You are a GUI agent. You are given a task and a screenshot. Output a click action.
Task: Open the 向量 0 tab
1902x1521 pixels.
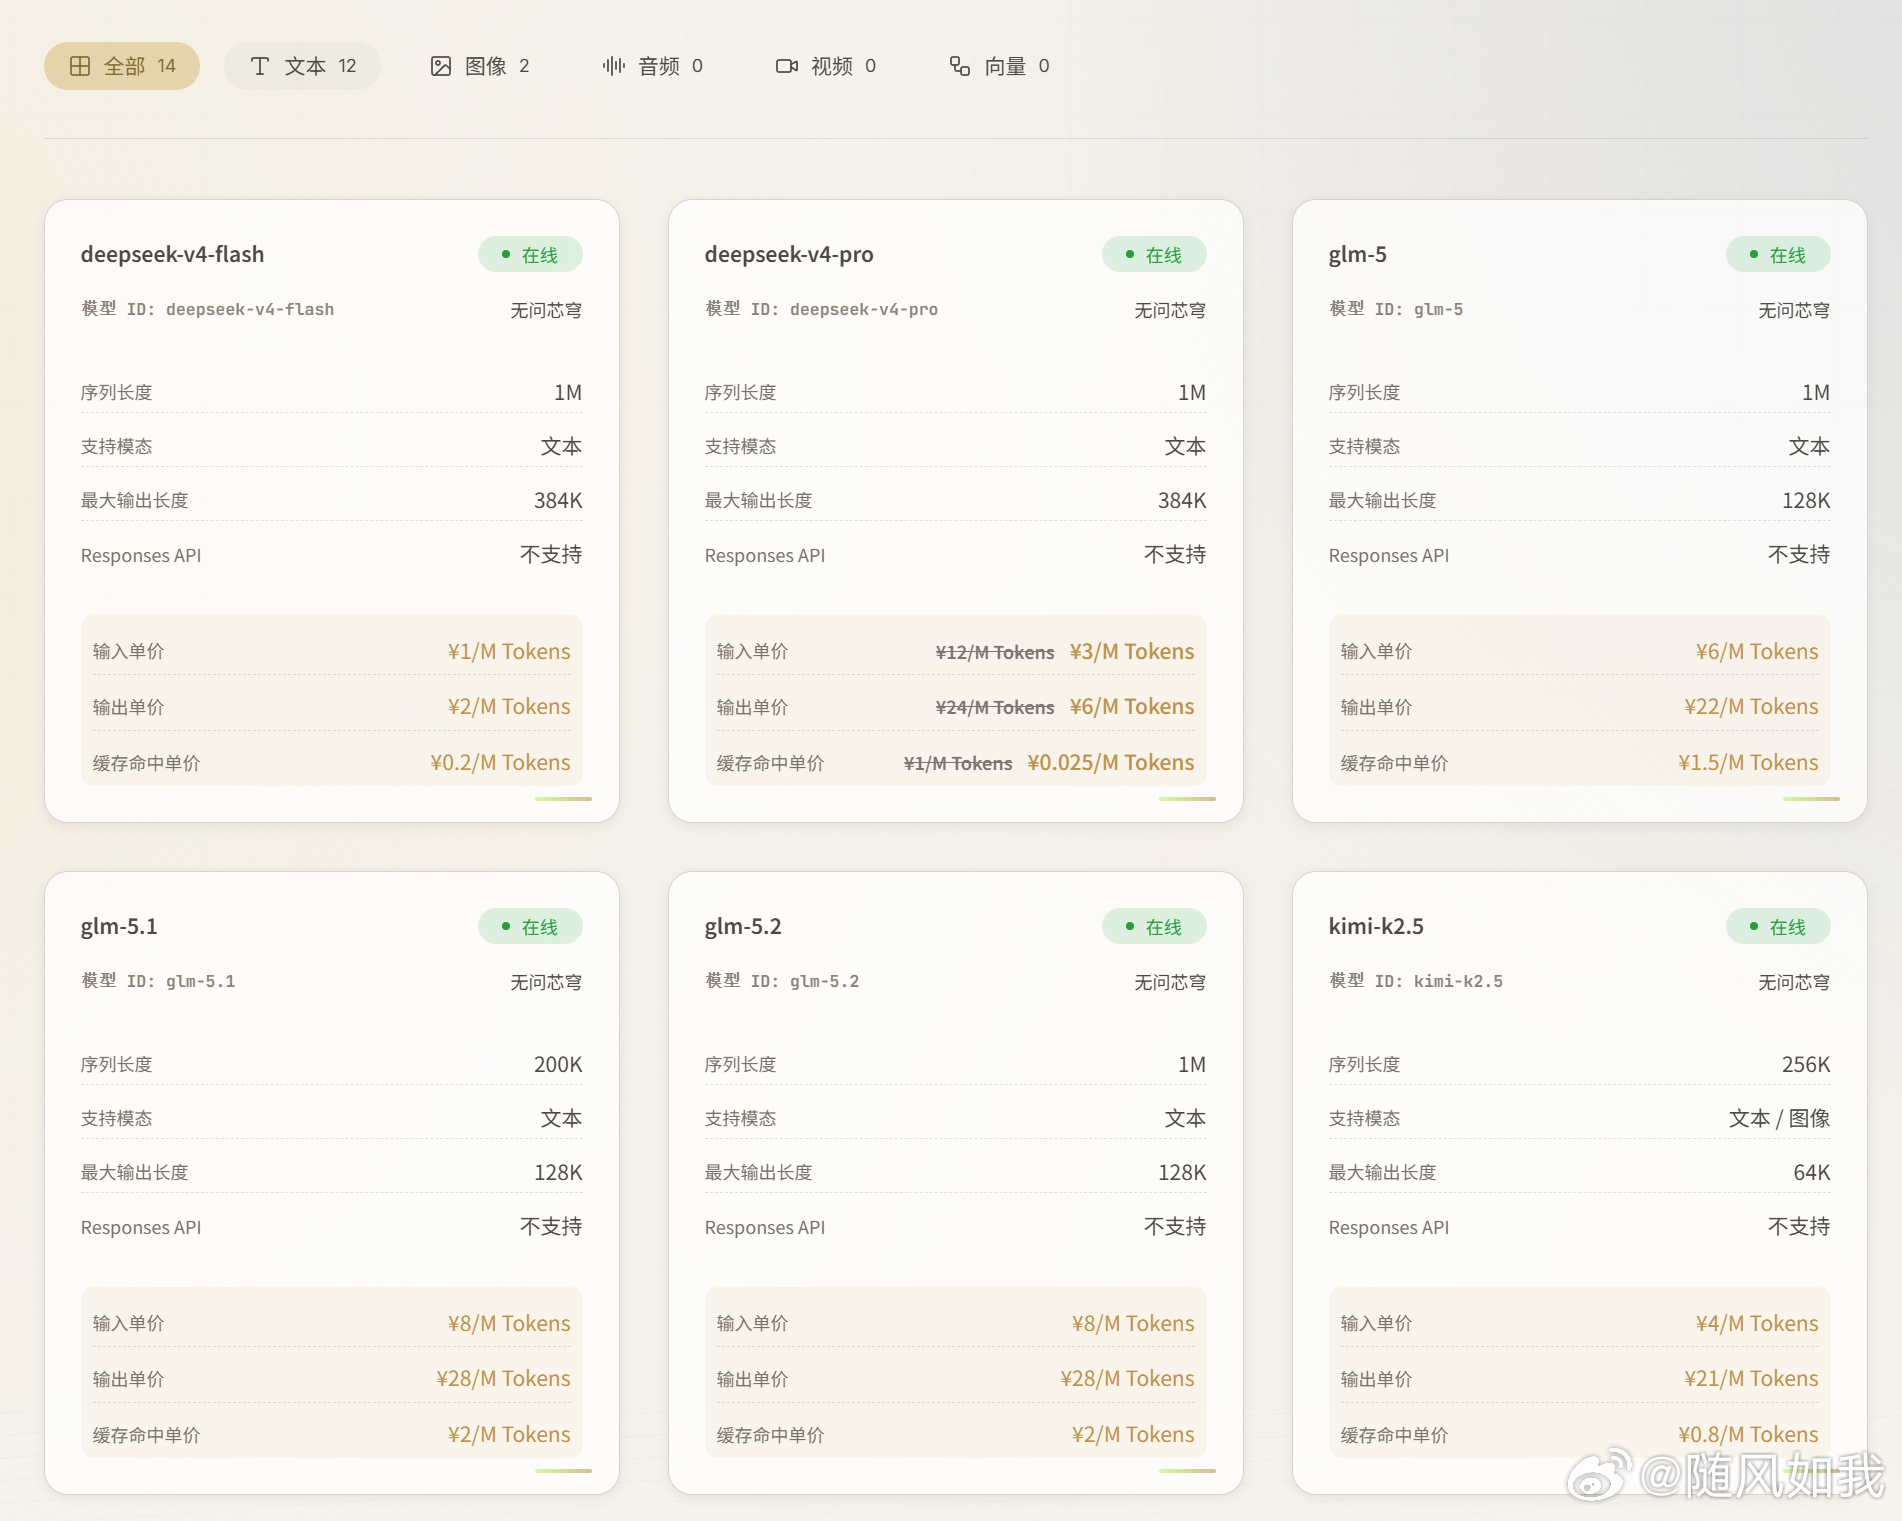[999, 66]
